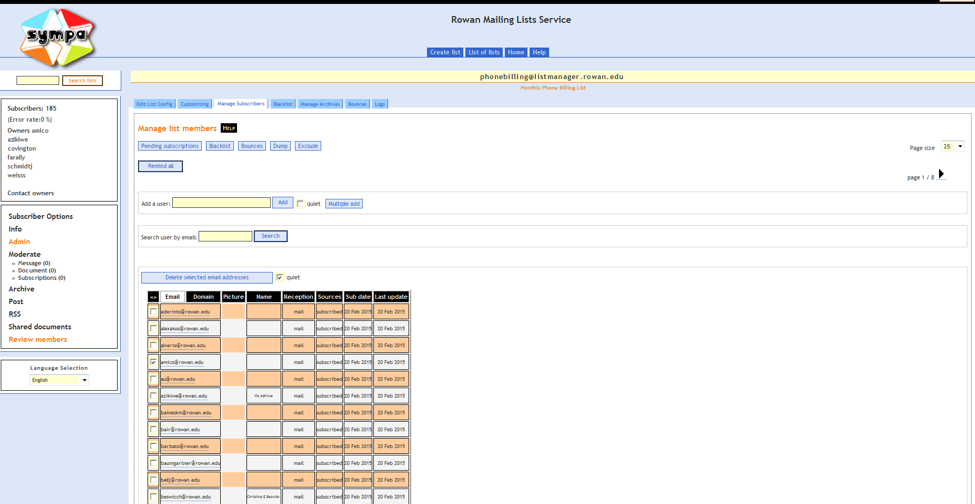Go to Home in top menu

point(516,52)
